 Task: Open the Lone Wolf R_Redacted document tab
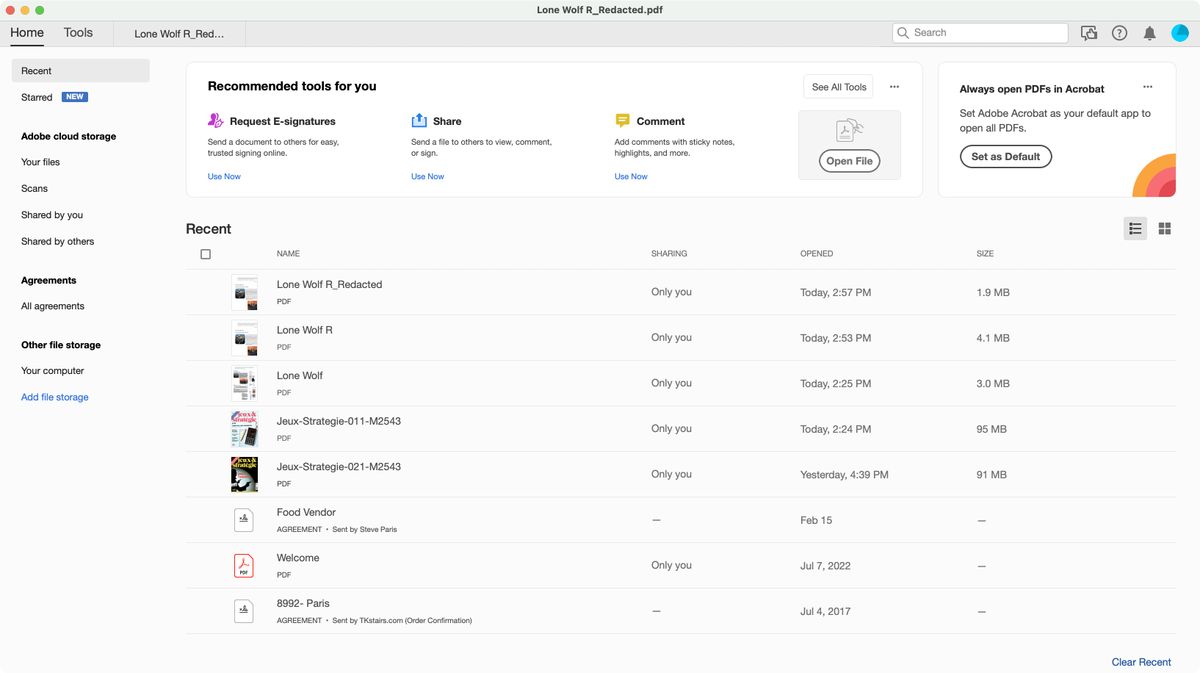(x=180, y=32)
